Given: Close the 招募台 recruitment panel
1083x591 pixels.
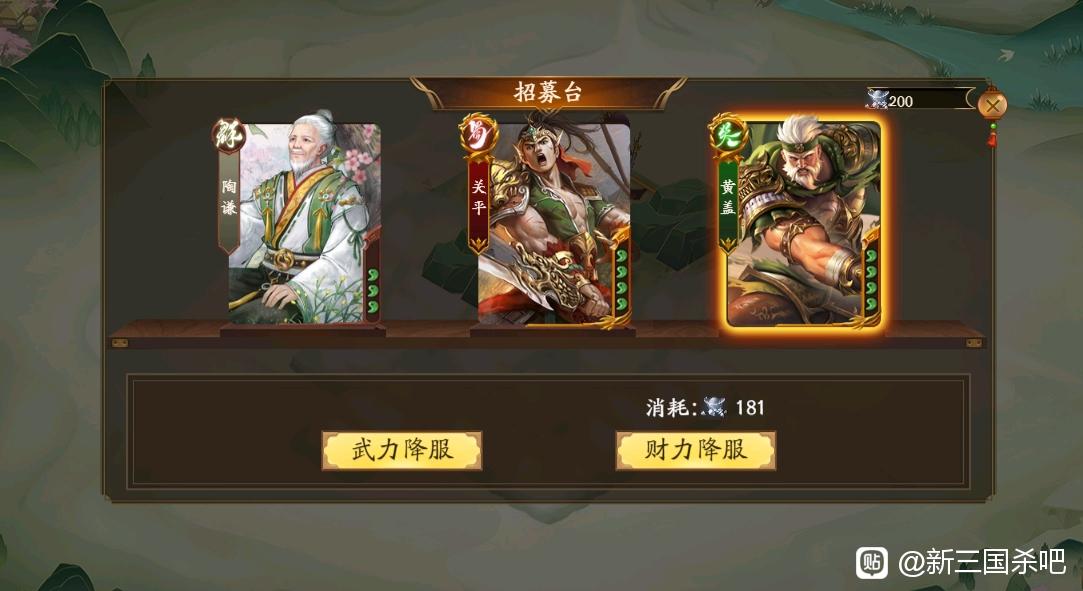Looking at the screenshot, I should tap(993, 106).
